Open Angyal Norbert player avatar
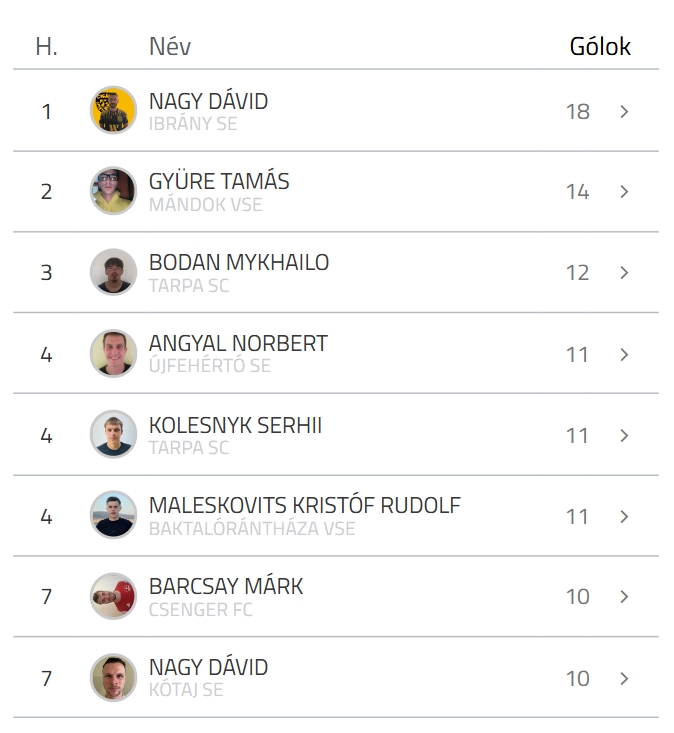The height and width of the screenshot is (733, 674). (113, 353)
